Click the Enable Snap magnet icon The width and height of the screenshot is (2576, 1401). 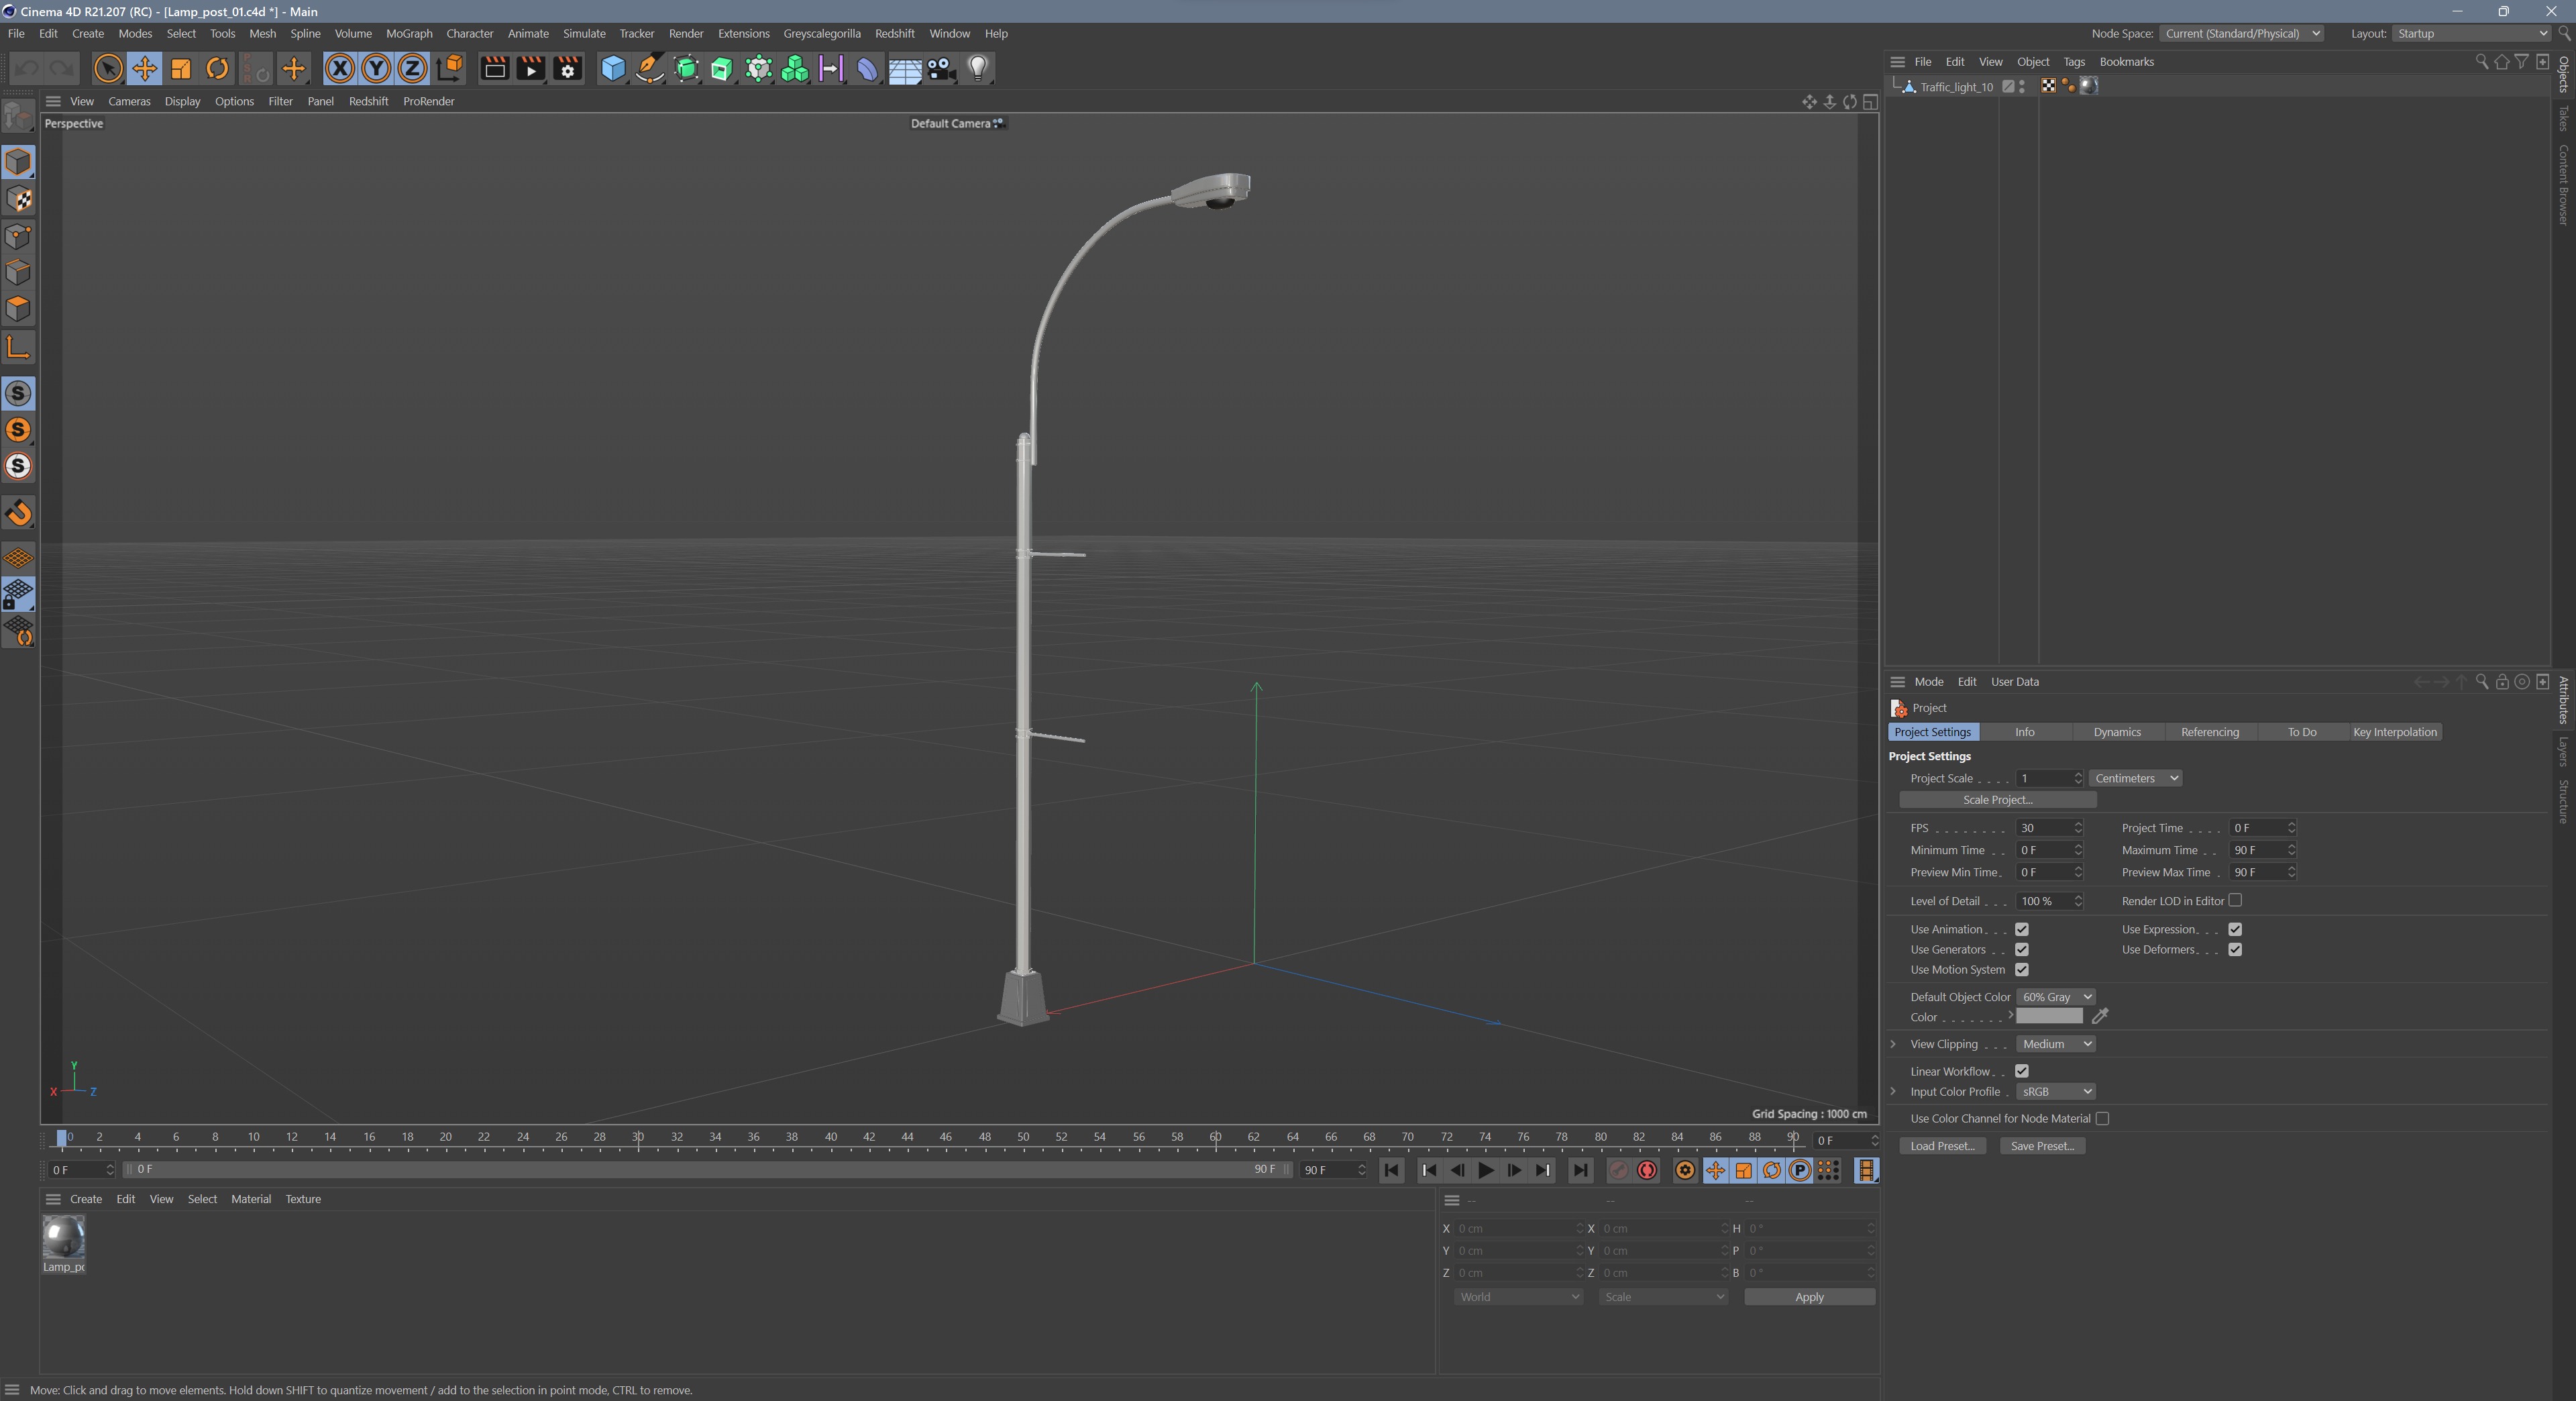coord(18,514)
